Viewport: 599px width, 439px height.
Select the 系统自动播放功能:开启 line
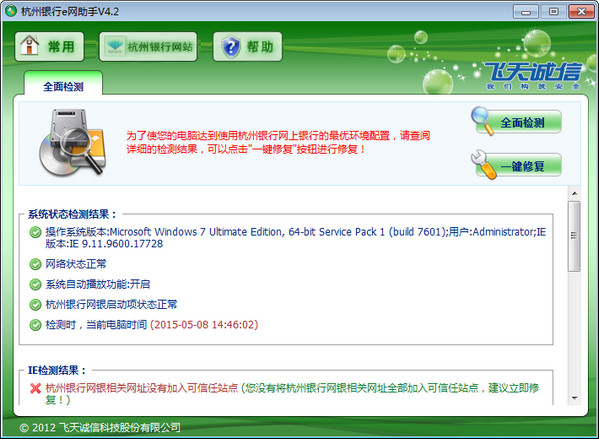point(98,284)
